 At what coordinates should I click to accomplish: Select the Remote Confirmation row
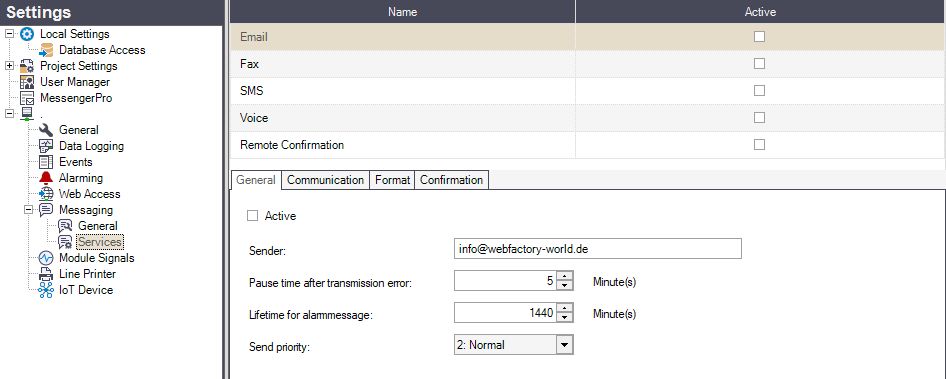coord(587,145)
